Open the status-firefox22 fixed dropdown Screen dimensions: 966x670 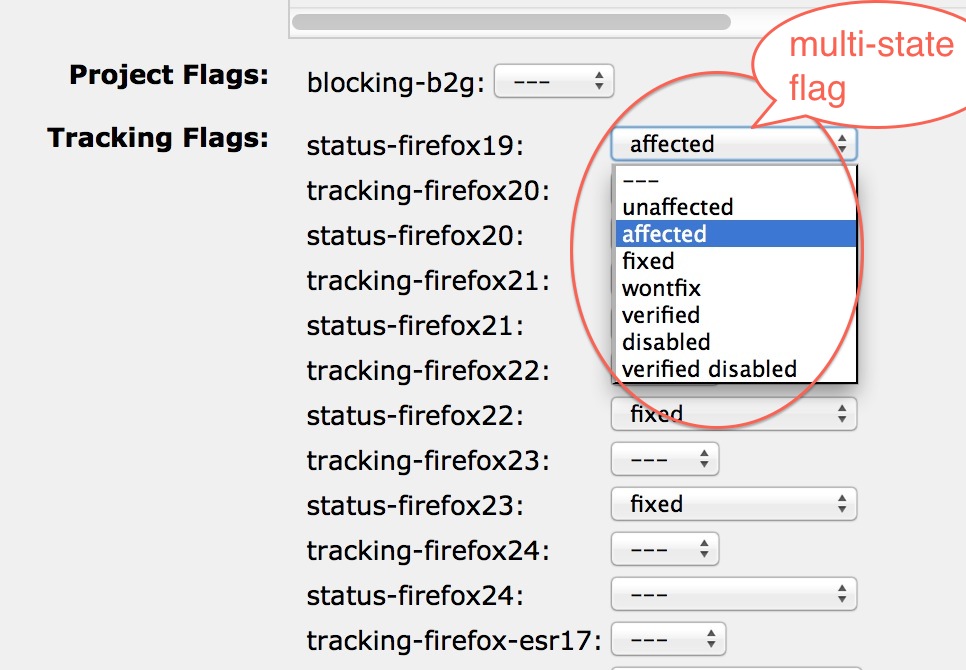pos(734,414)
